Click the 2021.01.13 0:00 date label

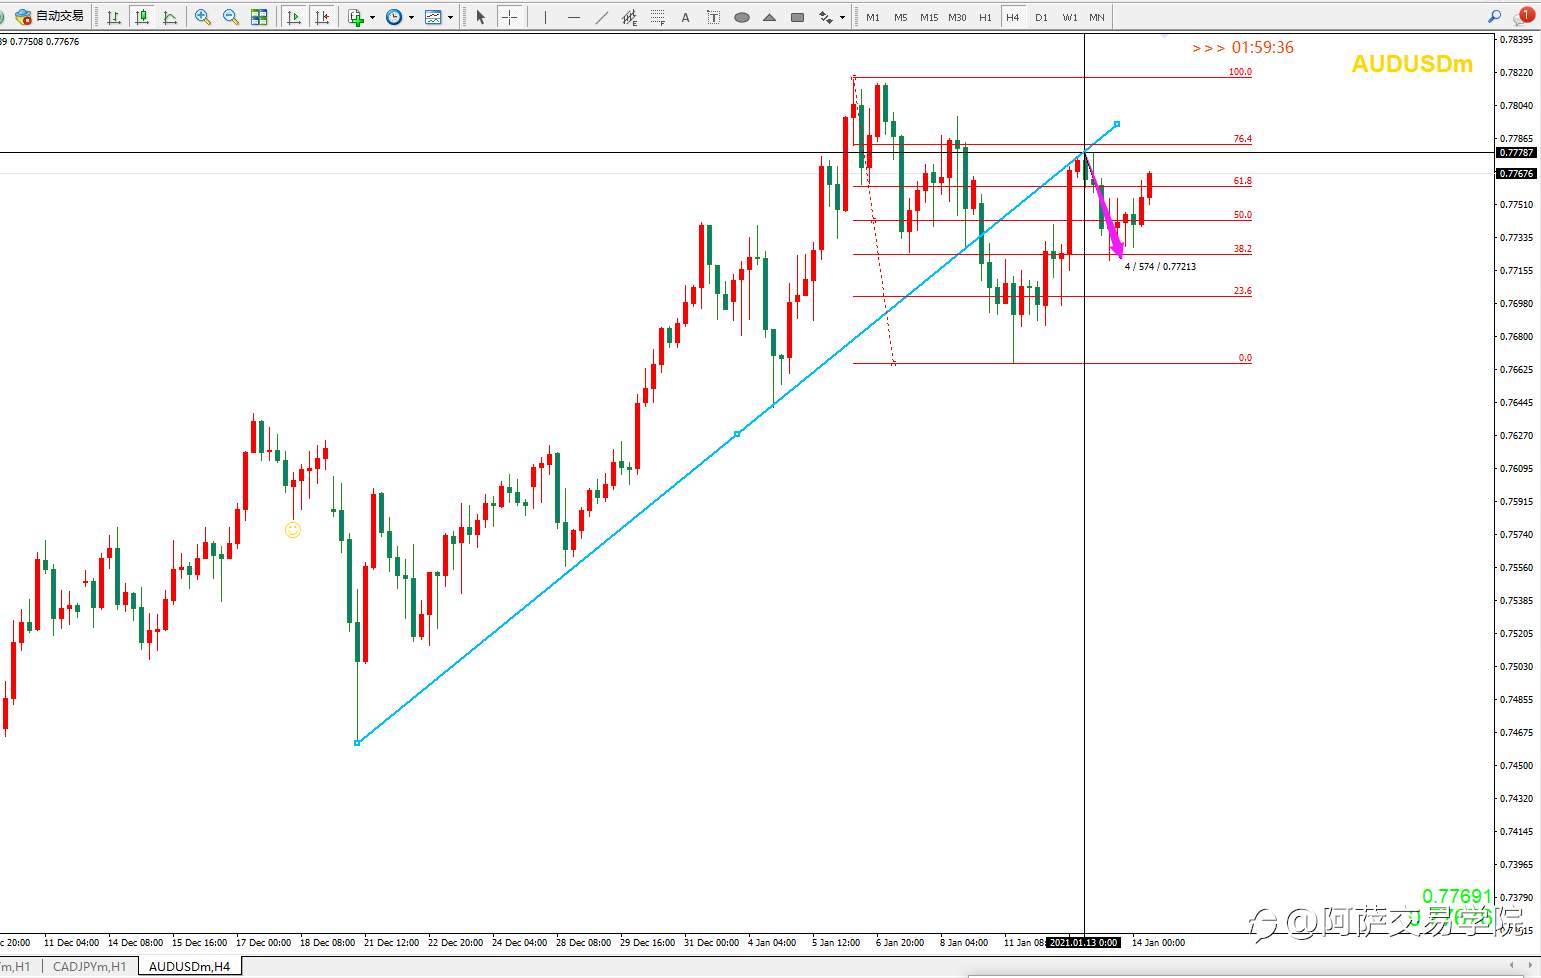(x=1084, y=942)
